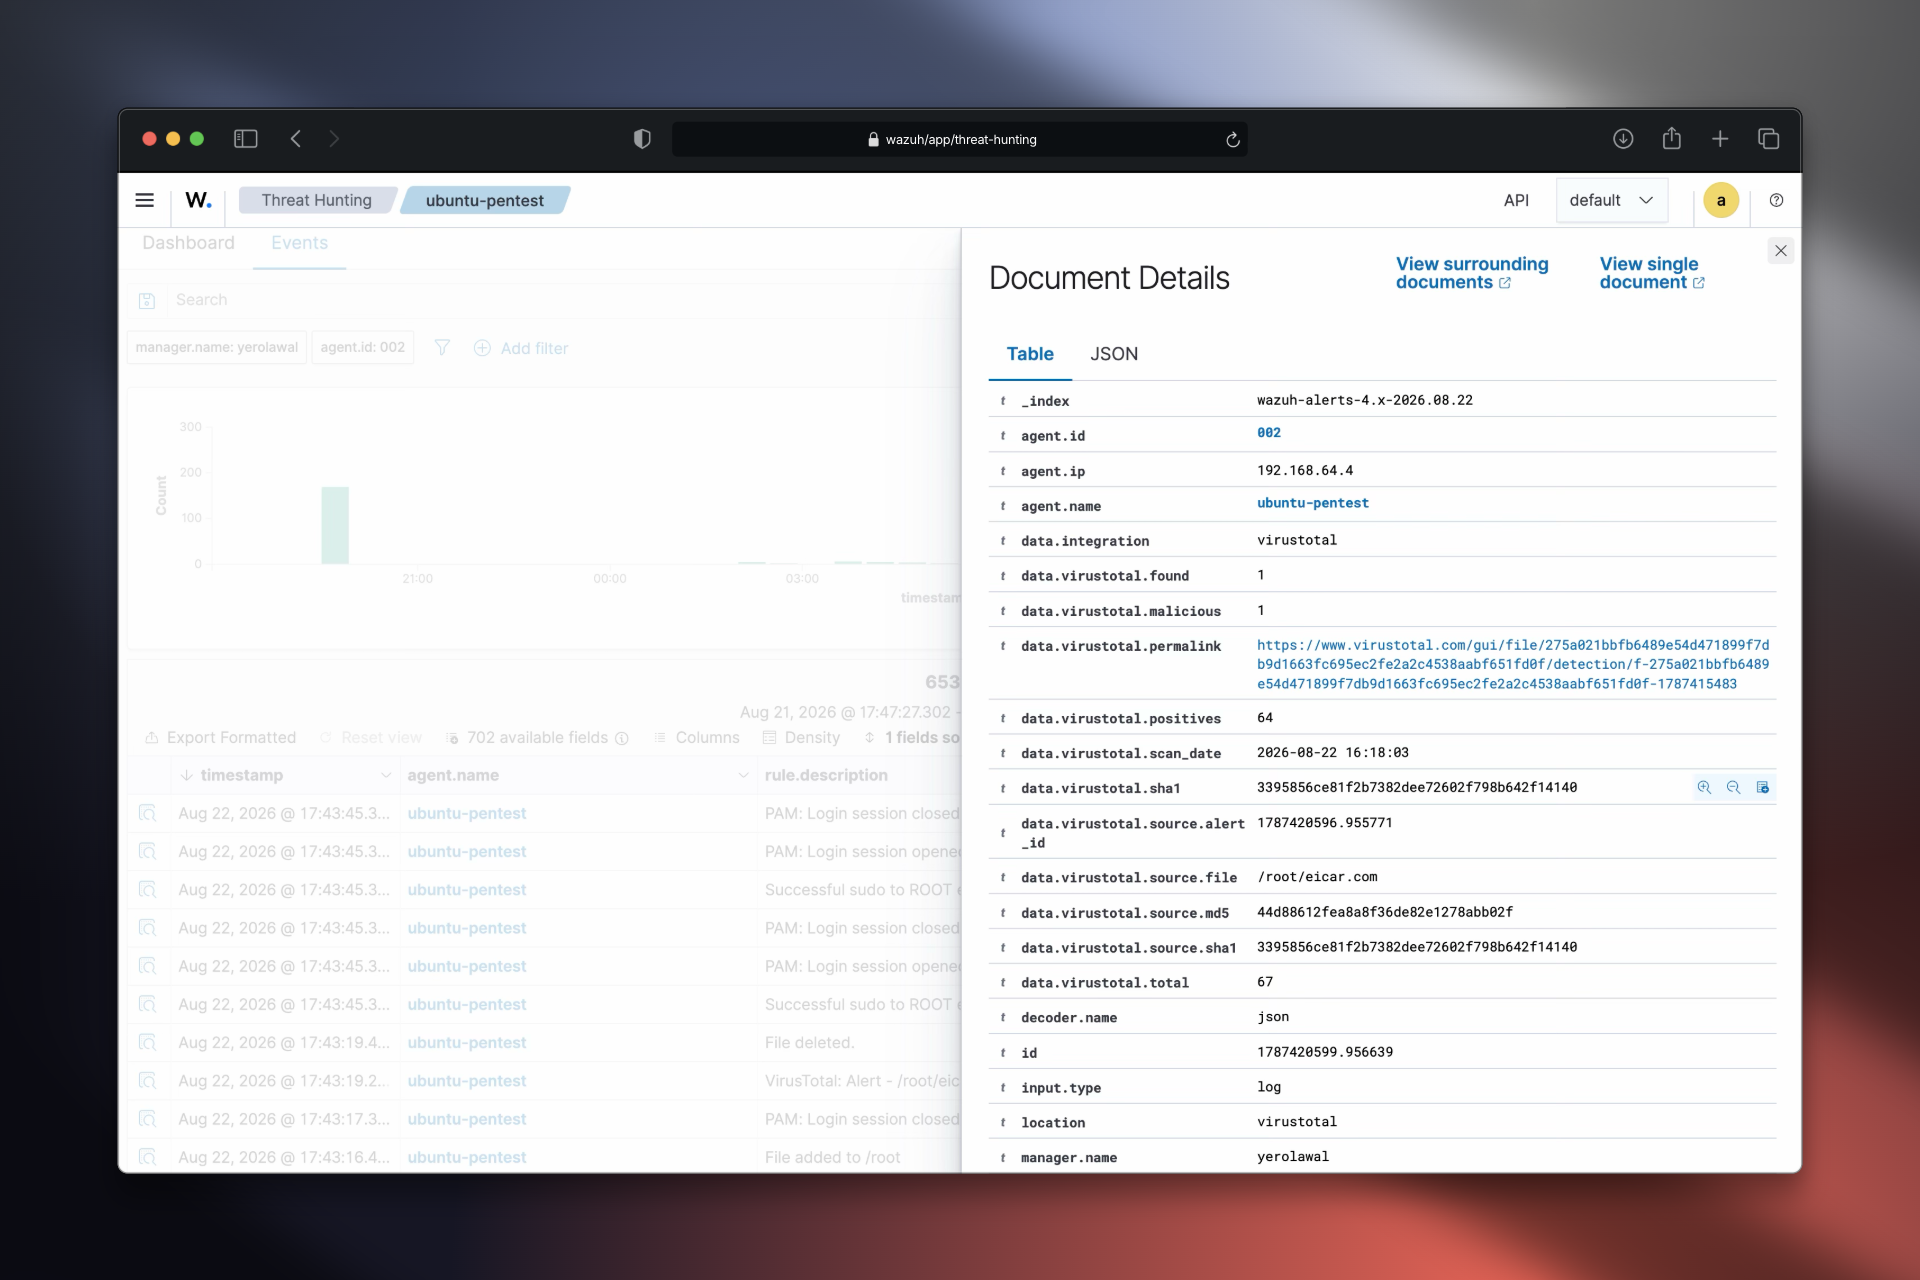
Task: Open the Density options
Action: (x=801, y=737)
